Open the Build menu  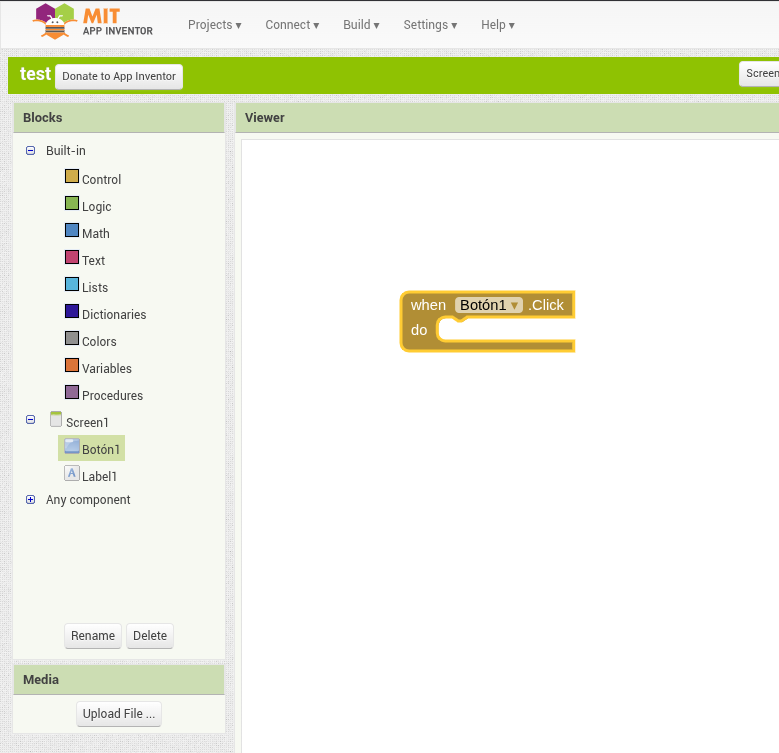point(361,25)
